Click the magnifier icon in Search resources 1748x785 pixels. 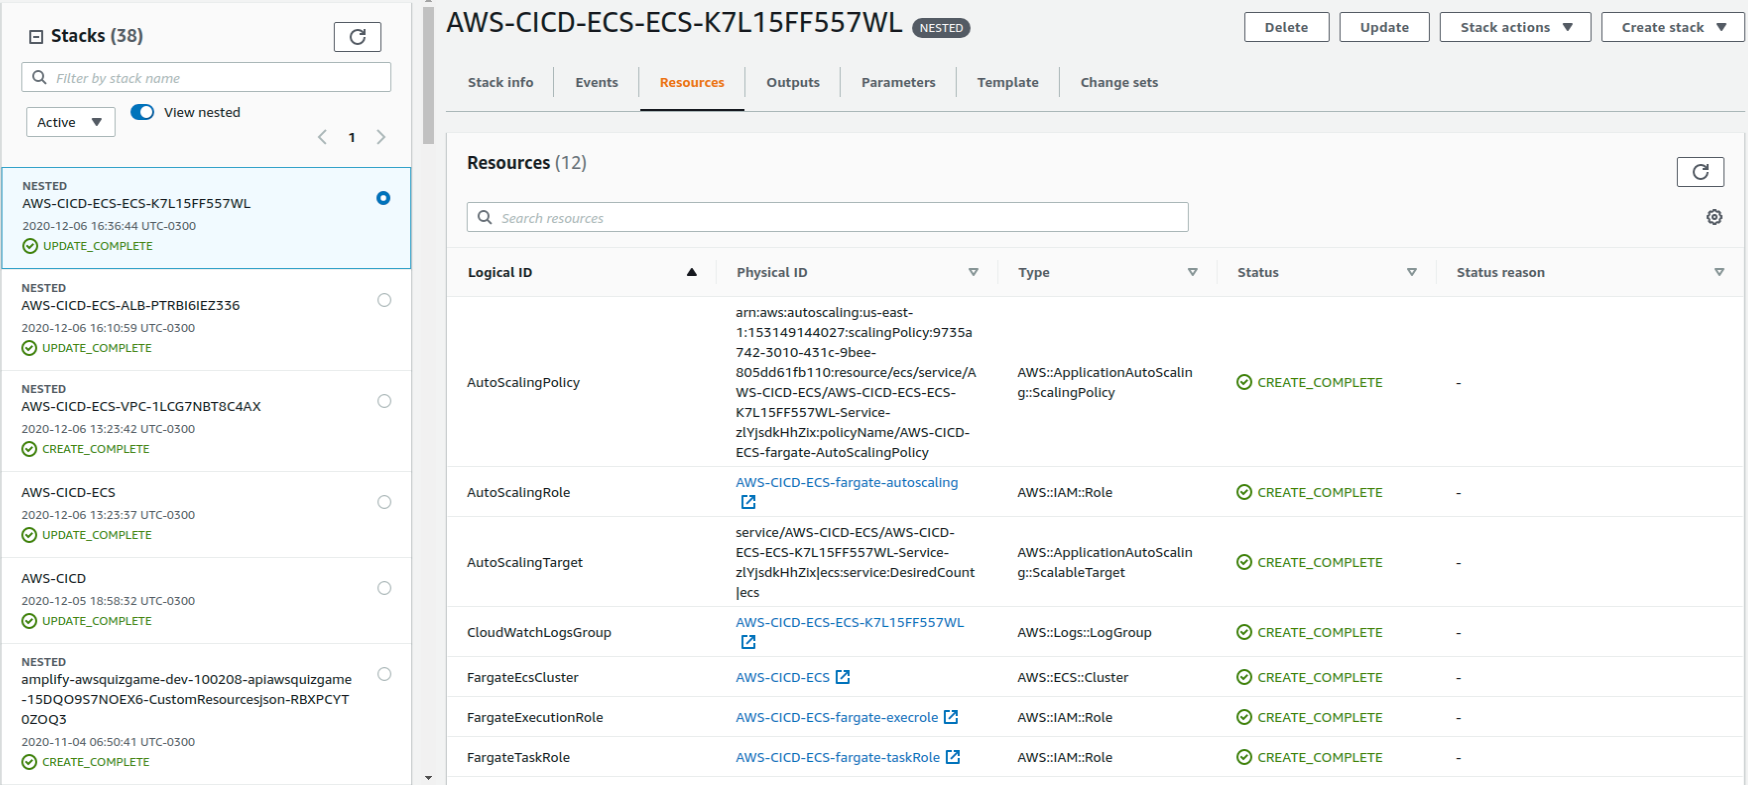point(485,217)
